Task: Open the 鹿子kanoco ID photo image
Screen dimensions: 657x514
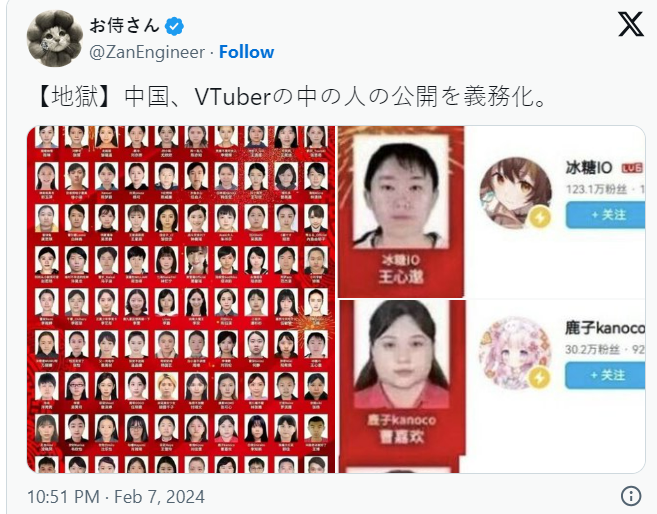Action: pyautogui.click(x=402, y=377)
